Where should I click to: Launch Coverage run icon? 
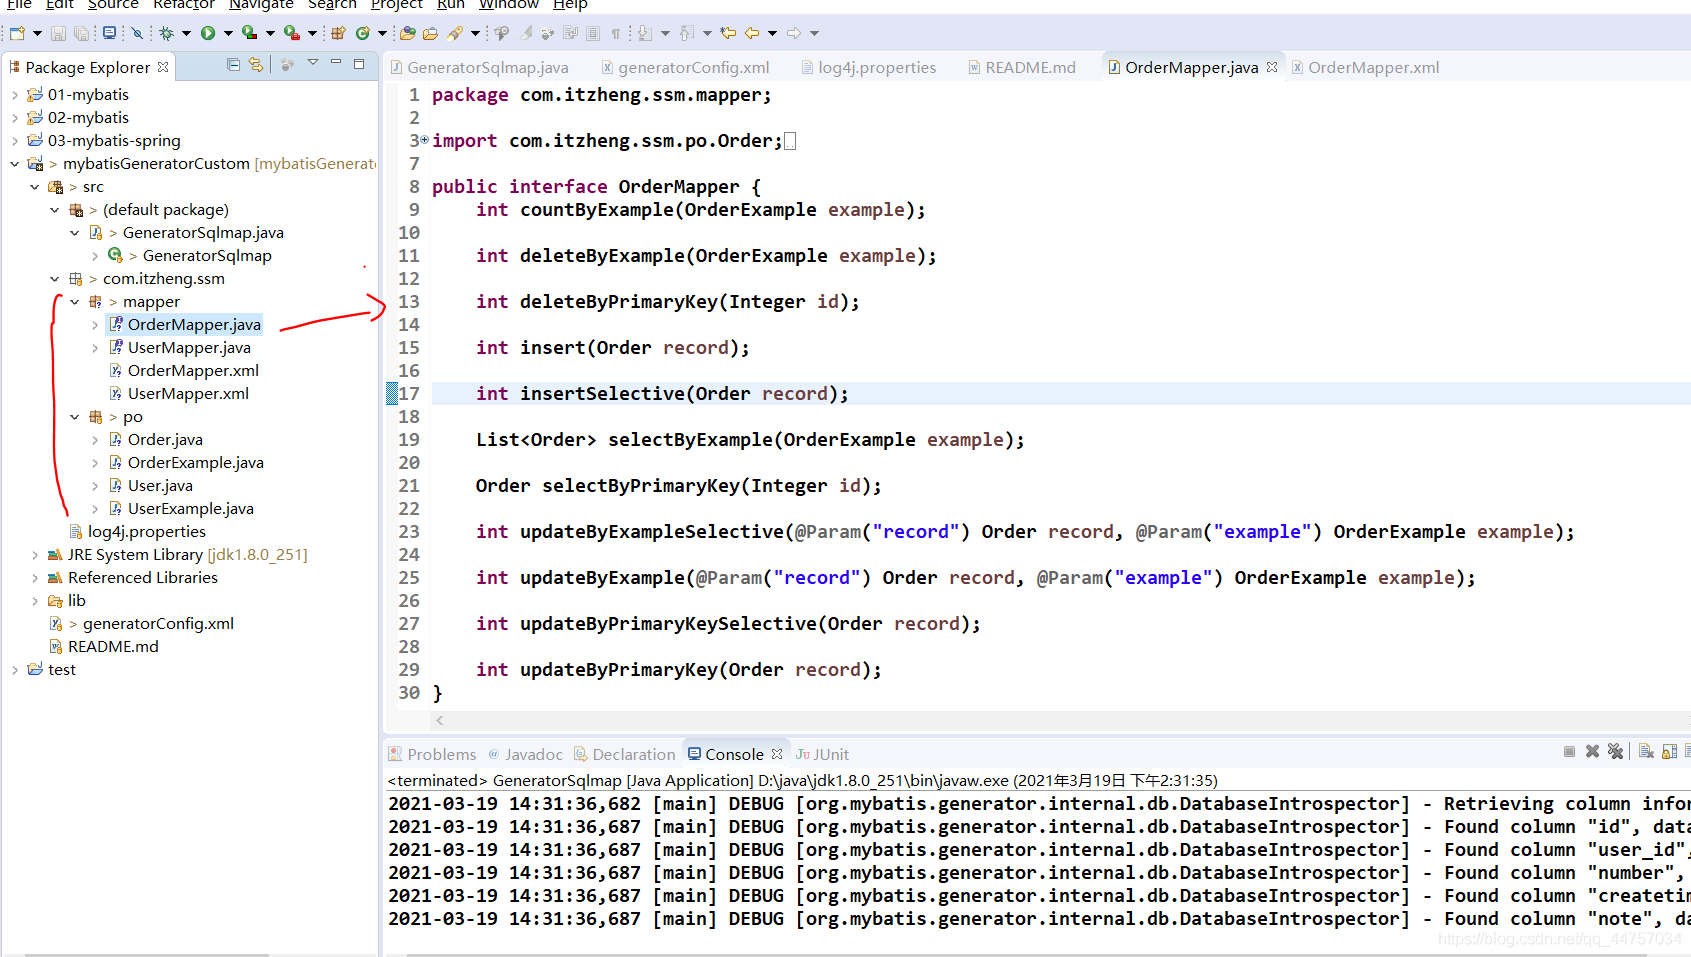pos(249,33)
